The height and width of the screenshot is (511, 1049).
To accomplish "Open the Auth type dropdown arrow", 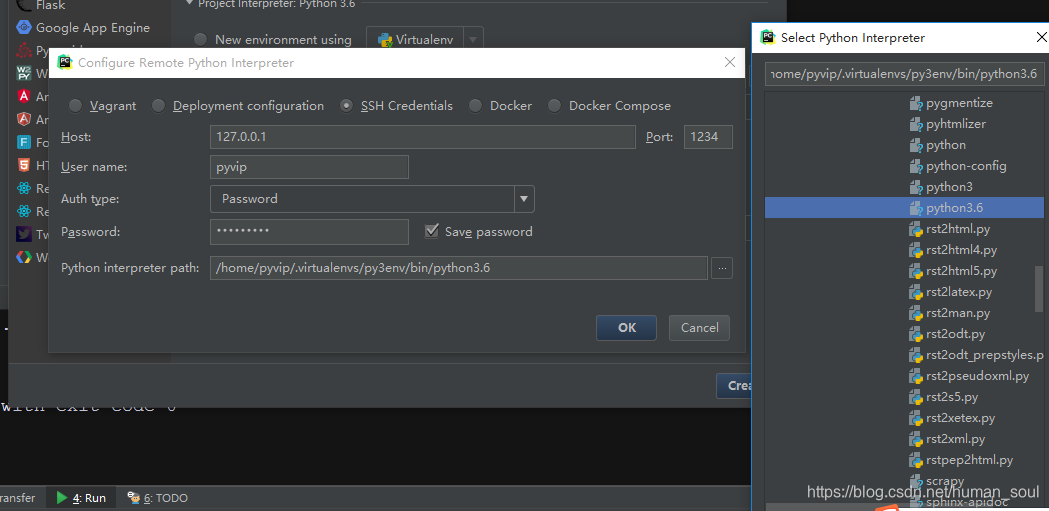I will tap(524, 199).
